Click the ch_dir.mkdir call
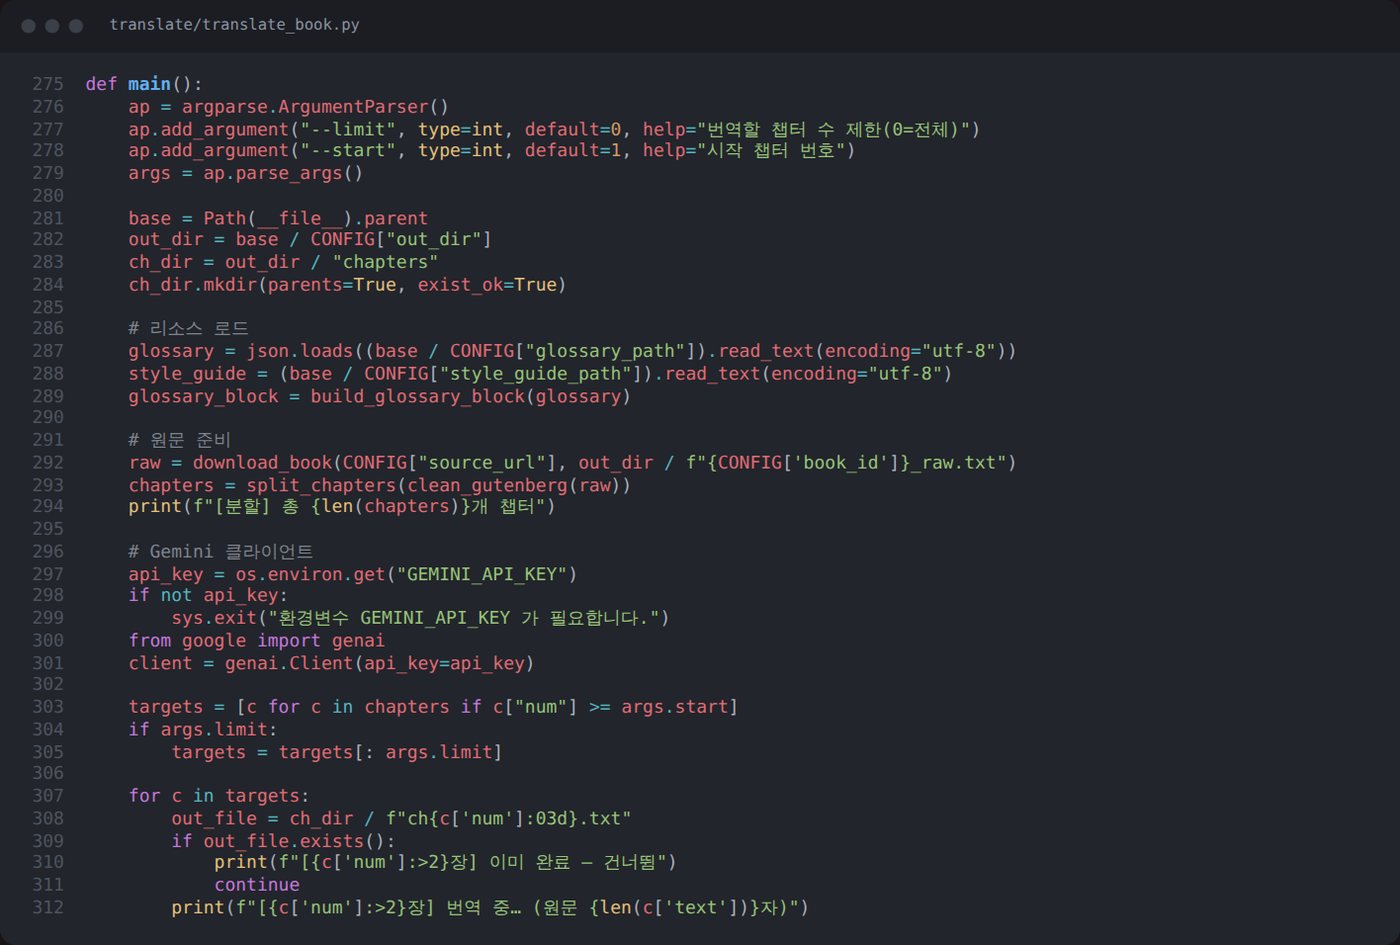Image resolution: width=1400 pixels, height=945 pixels. (x=192, y=285)
